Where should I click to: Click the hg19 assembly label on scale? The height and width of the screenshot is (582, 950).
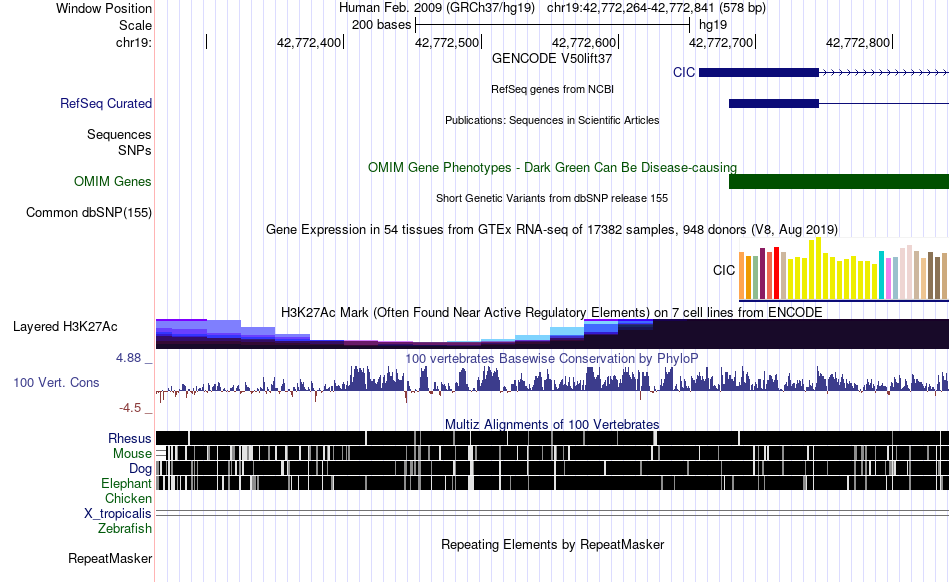[x=713, y=25]
